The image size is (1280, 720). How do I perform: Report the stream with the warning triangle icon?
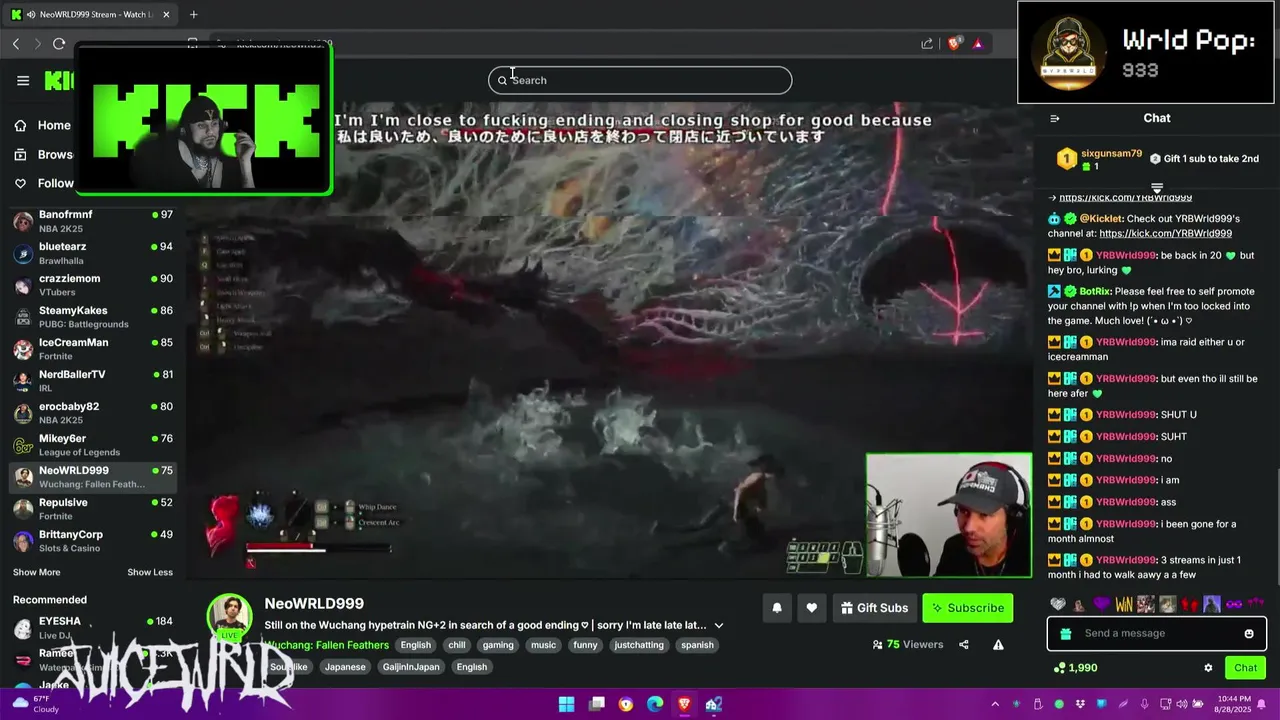coord(998,645)
